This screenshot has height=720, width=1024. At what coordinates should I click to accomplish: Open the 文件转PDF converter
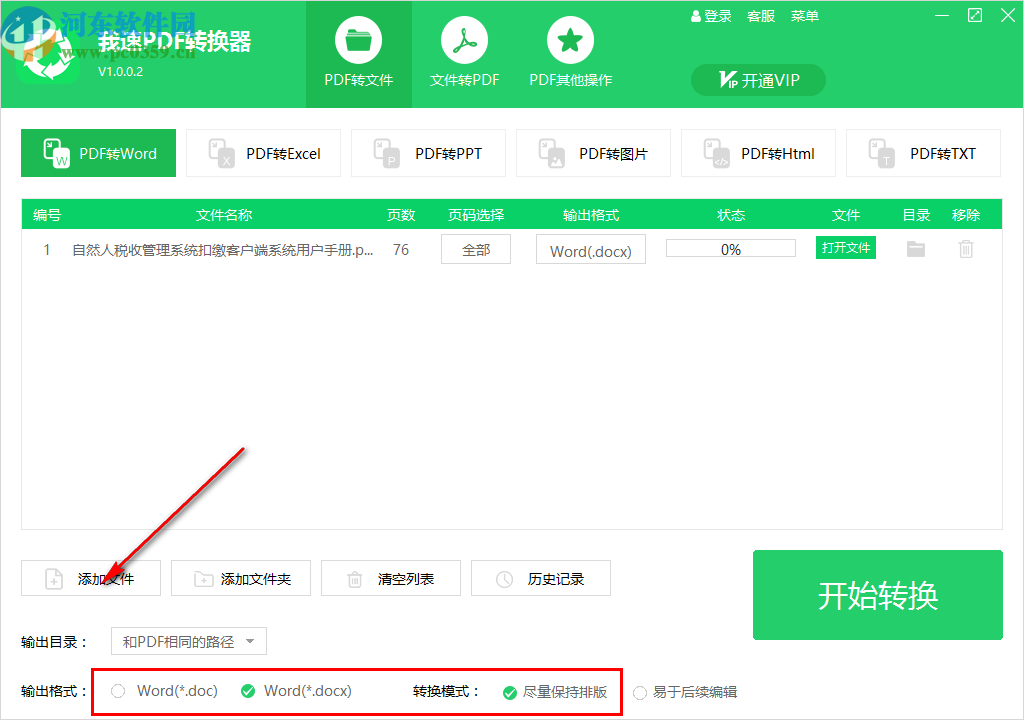[463, 50]
